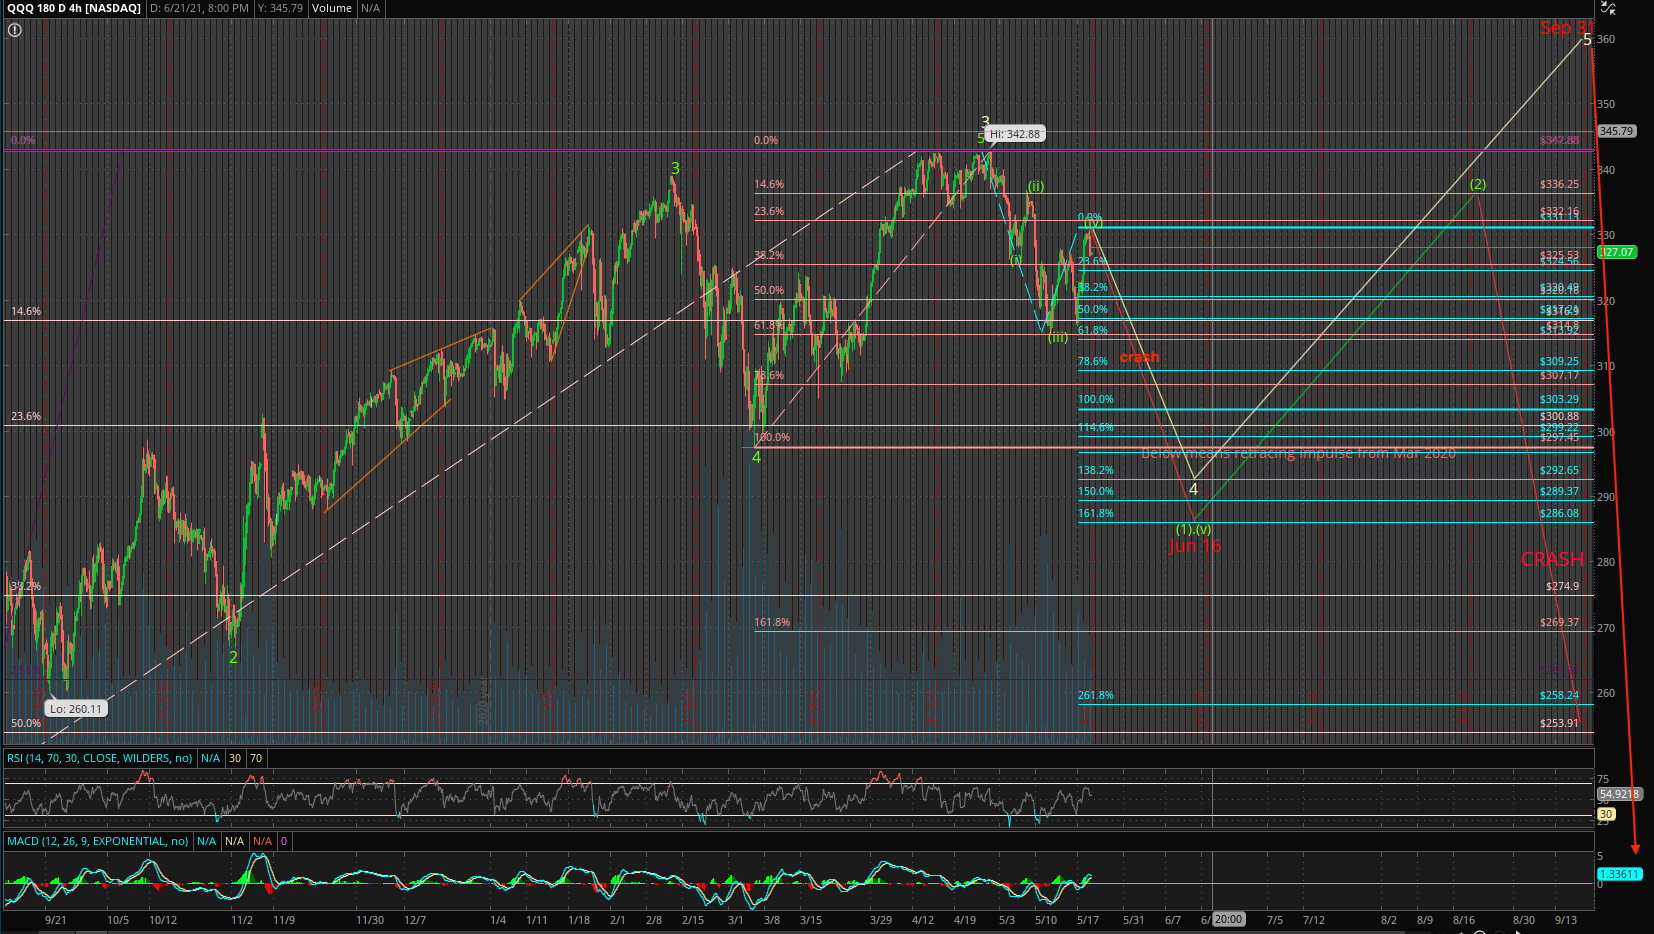1654x934 pixels.
Task: Click the Hi: 342.88 price bubble
Action: tap(1014, 134)
